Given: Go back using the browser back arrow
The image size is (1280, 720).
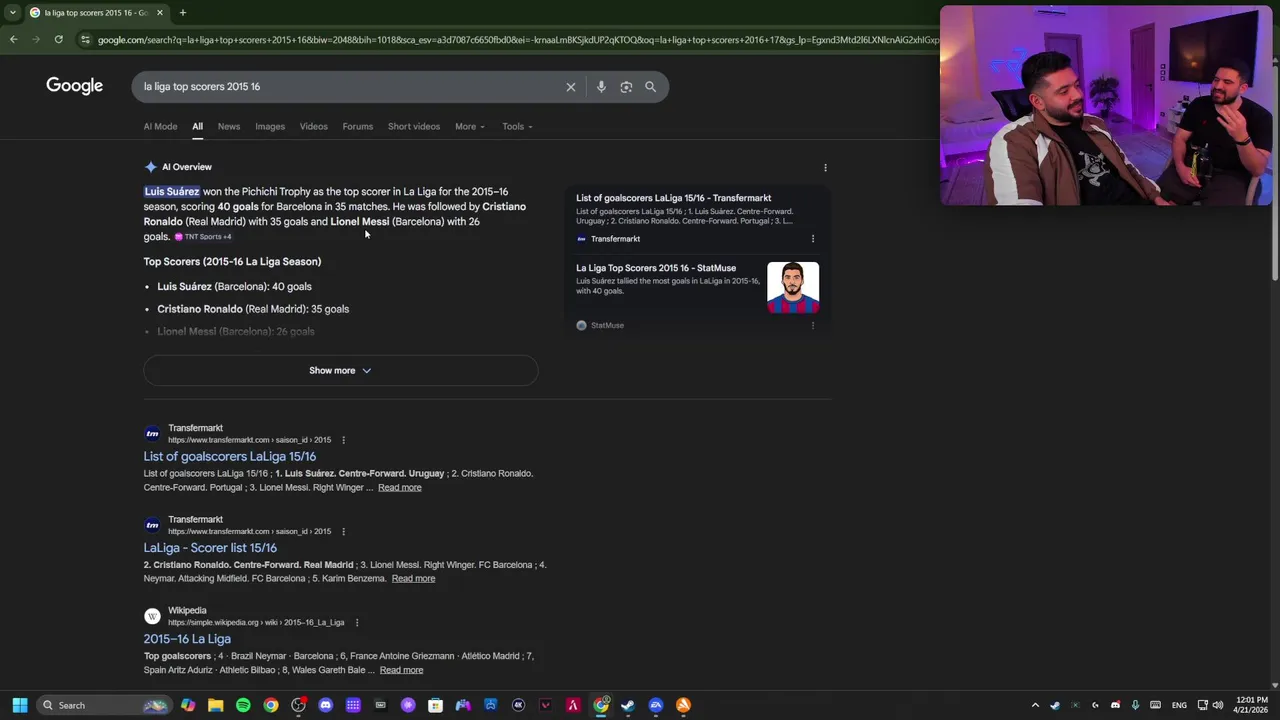Looking at the screenshot, I should click(x=13, y=39).
